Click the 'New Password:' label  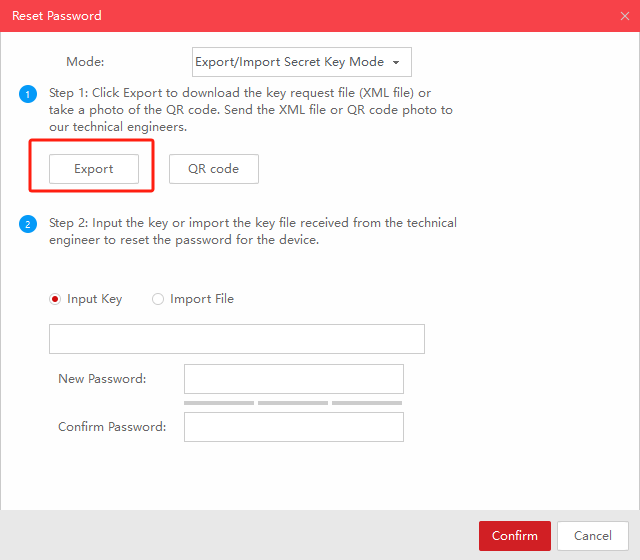[102, 379]
